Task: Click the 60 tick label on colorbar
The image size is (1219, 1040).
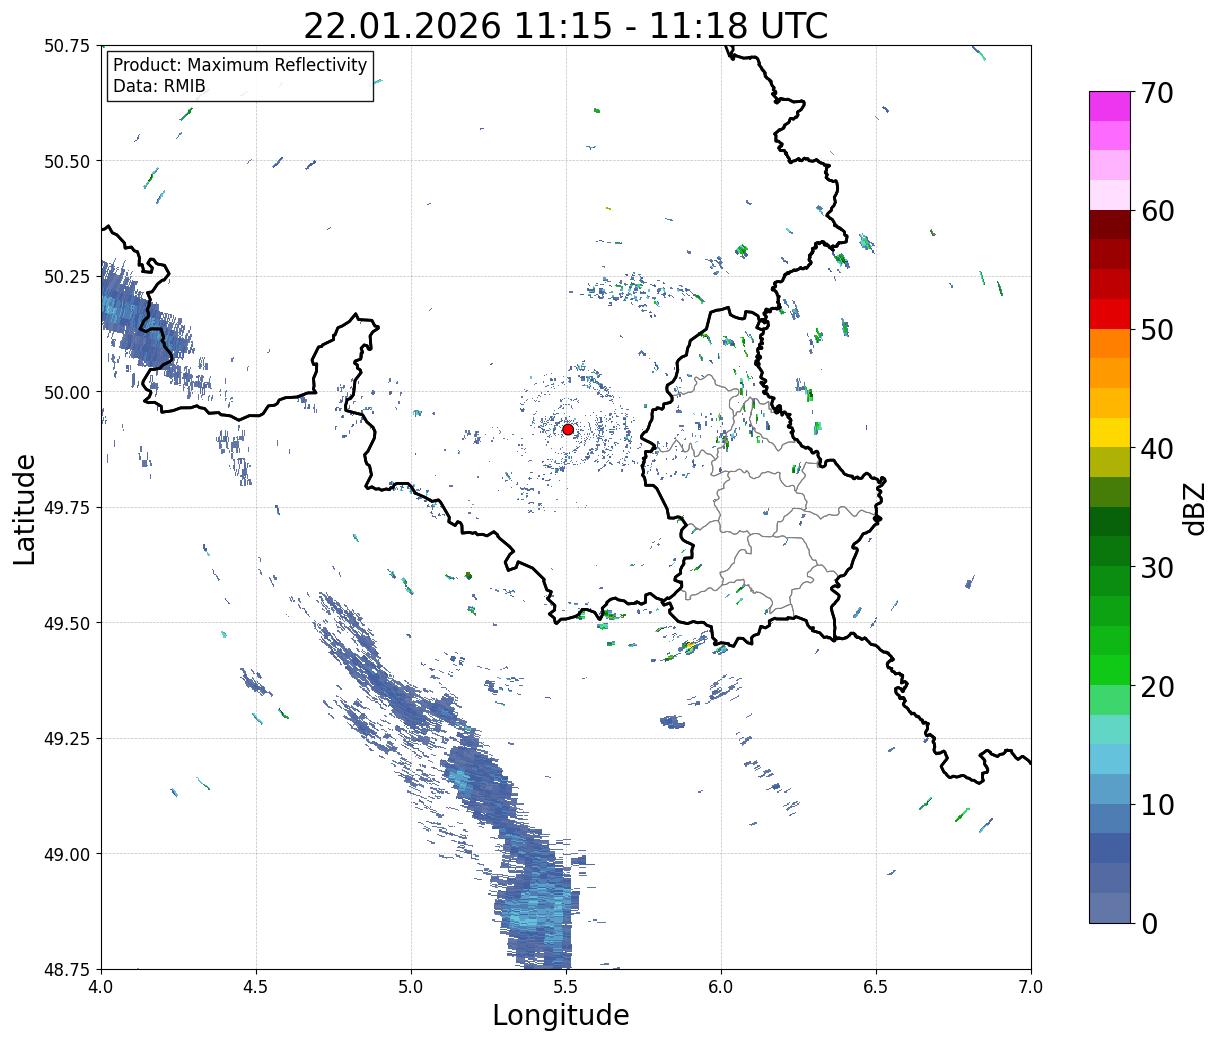Action: (x=1156, y=211)
